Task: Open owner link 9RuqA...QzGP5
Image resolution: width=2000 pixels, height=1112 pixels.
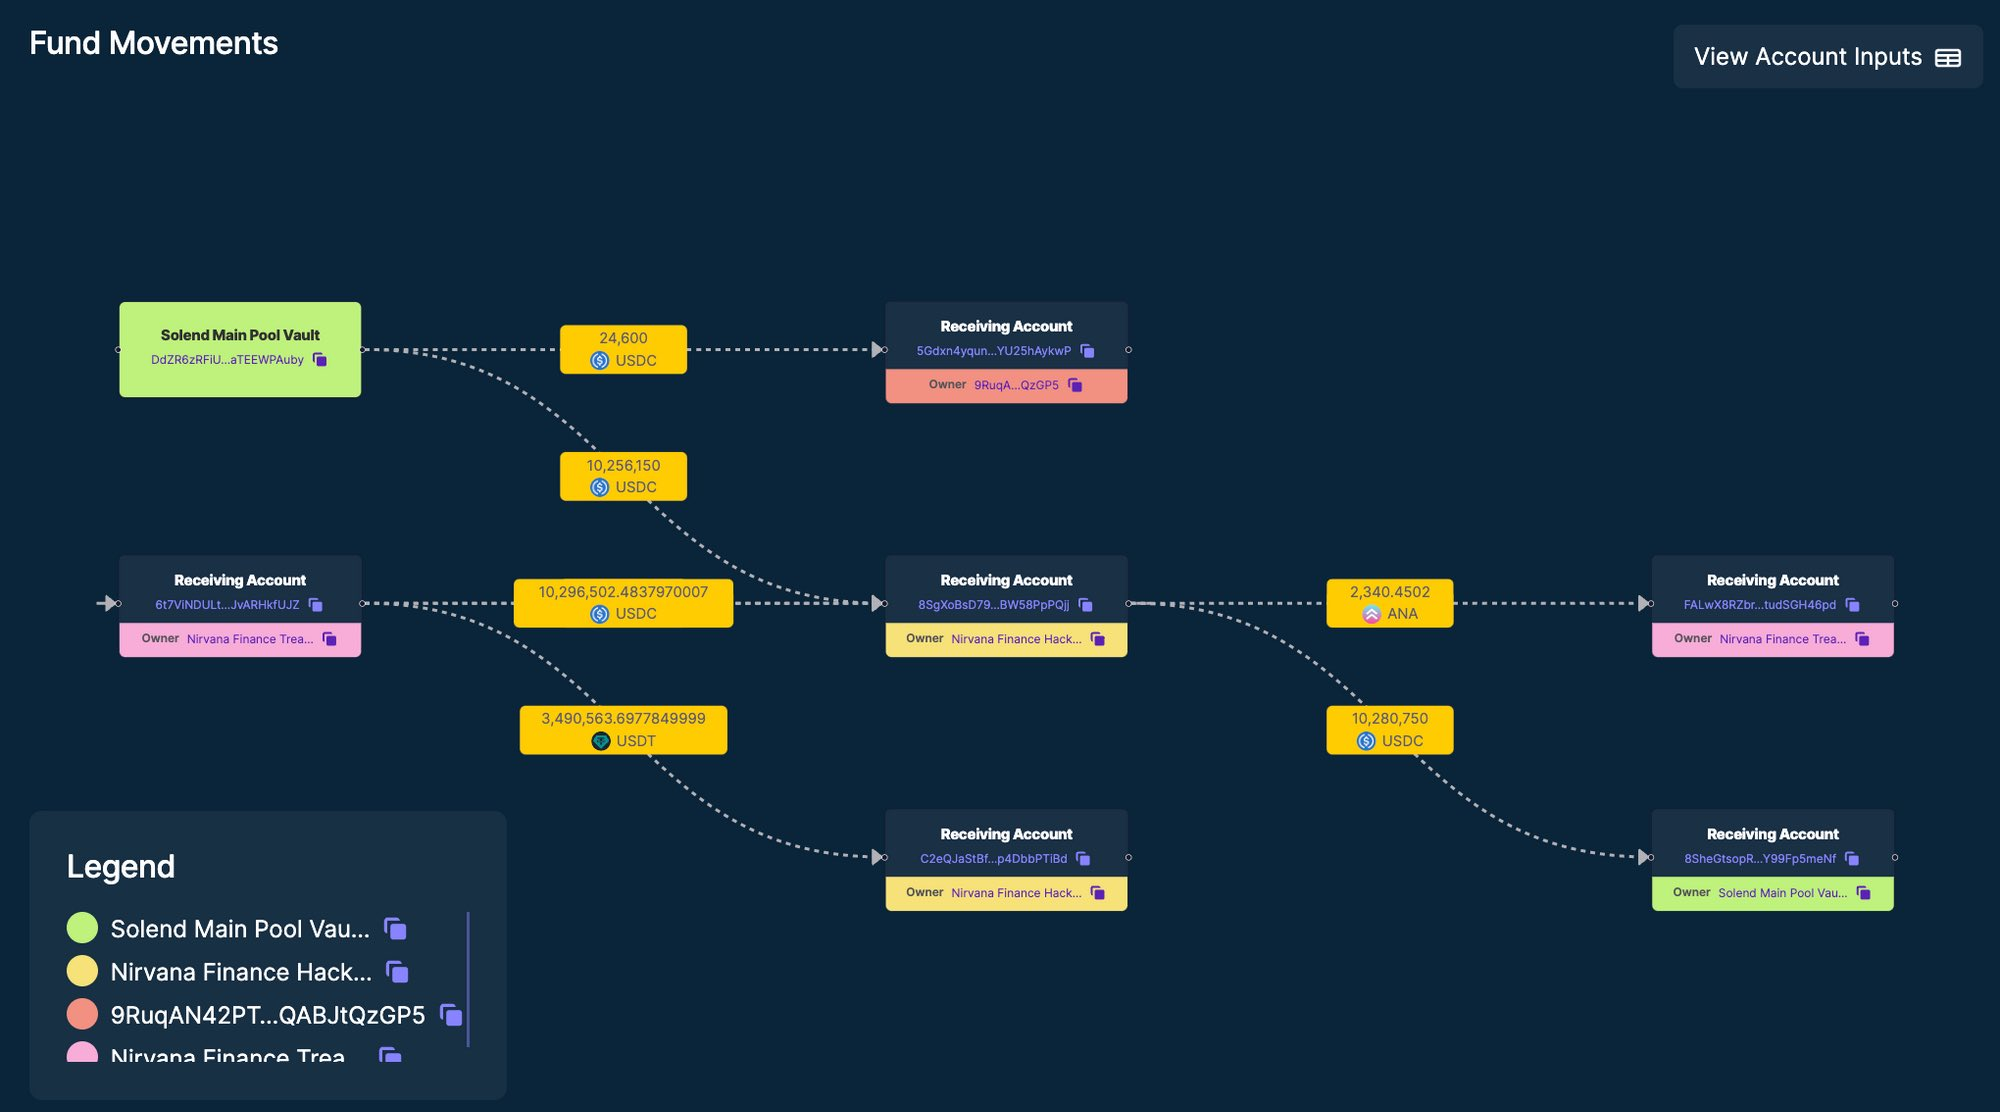Action: coord(1015,385)
